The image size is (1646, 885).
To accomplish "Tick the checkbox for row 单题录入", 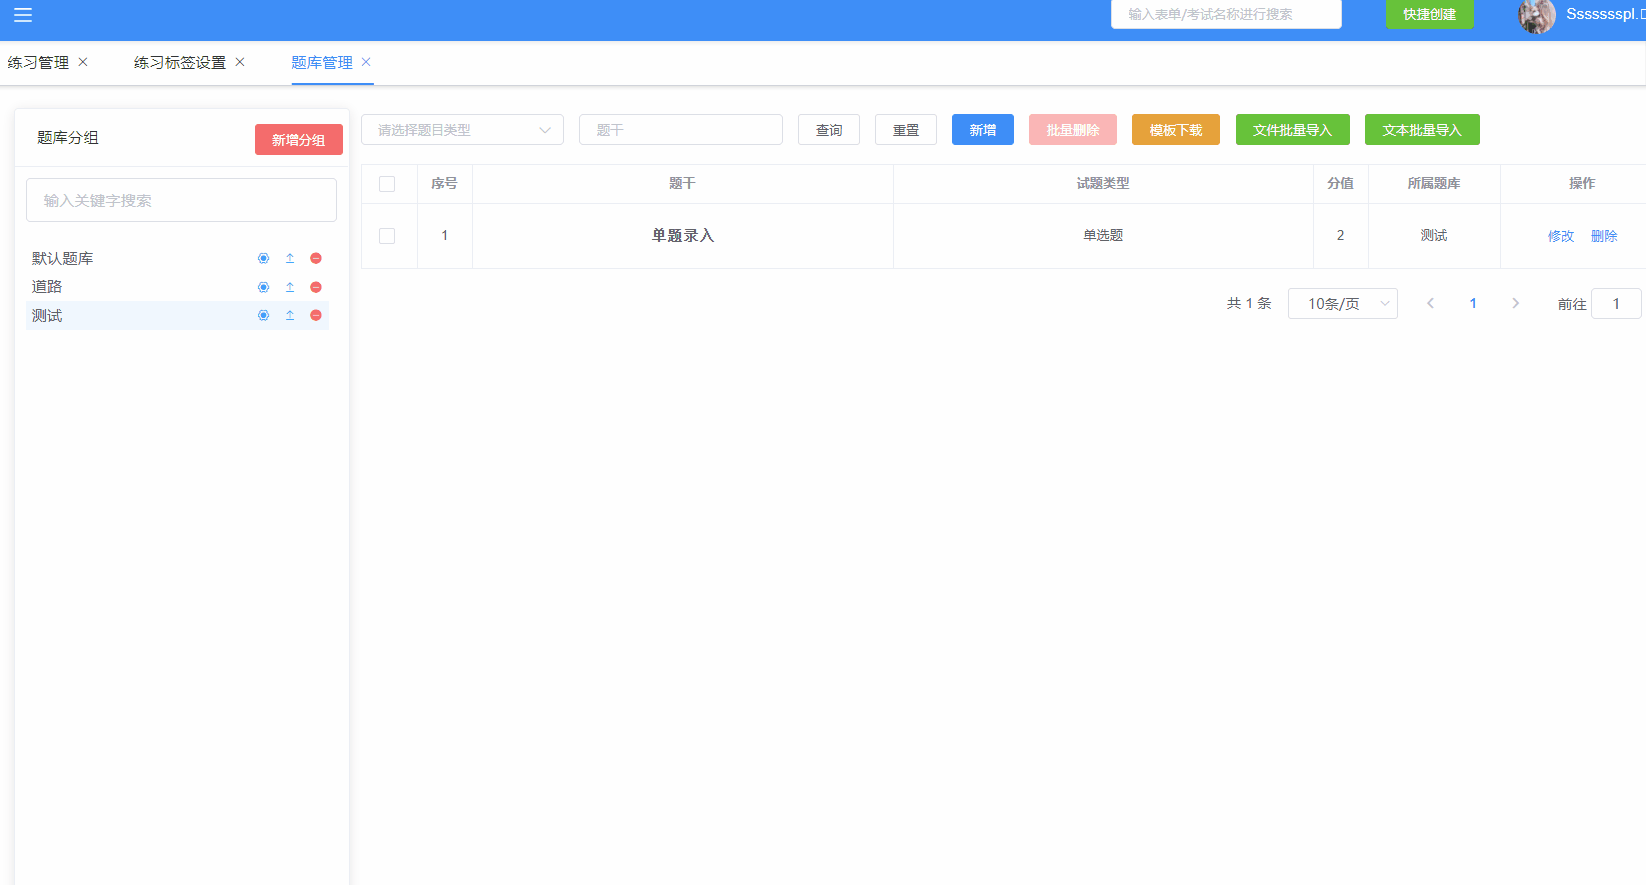I will (x=387, y=236).
